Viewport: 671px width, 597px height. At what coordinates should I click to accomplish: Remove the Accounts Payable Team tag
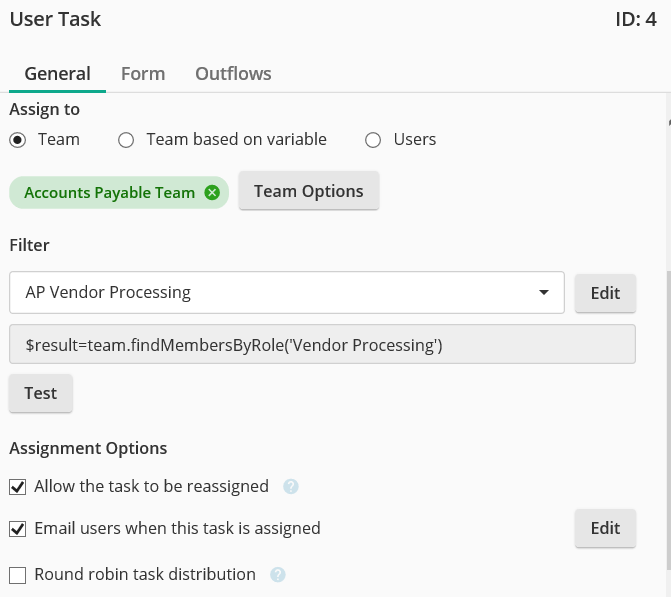(212, 193)
